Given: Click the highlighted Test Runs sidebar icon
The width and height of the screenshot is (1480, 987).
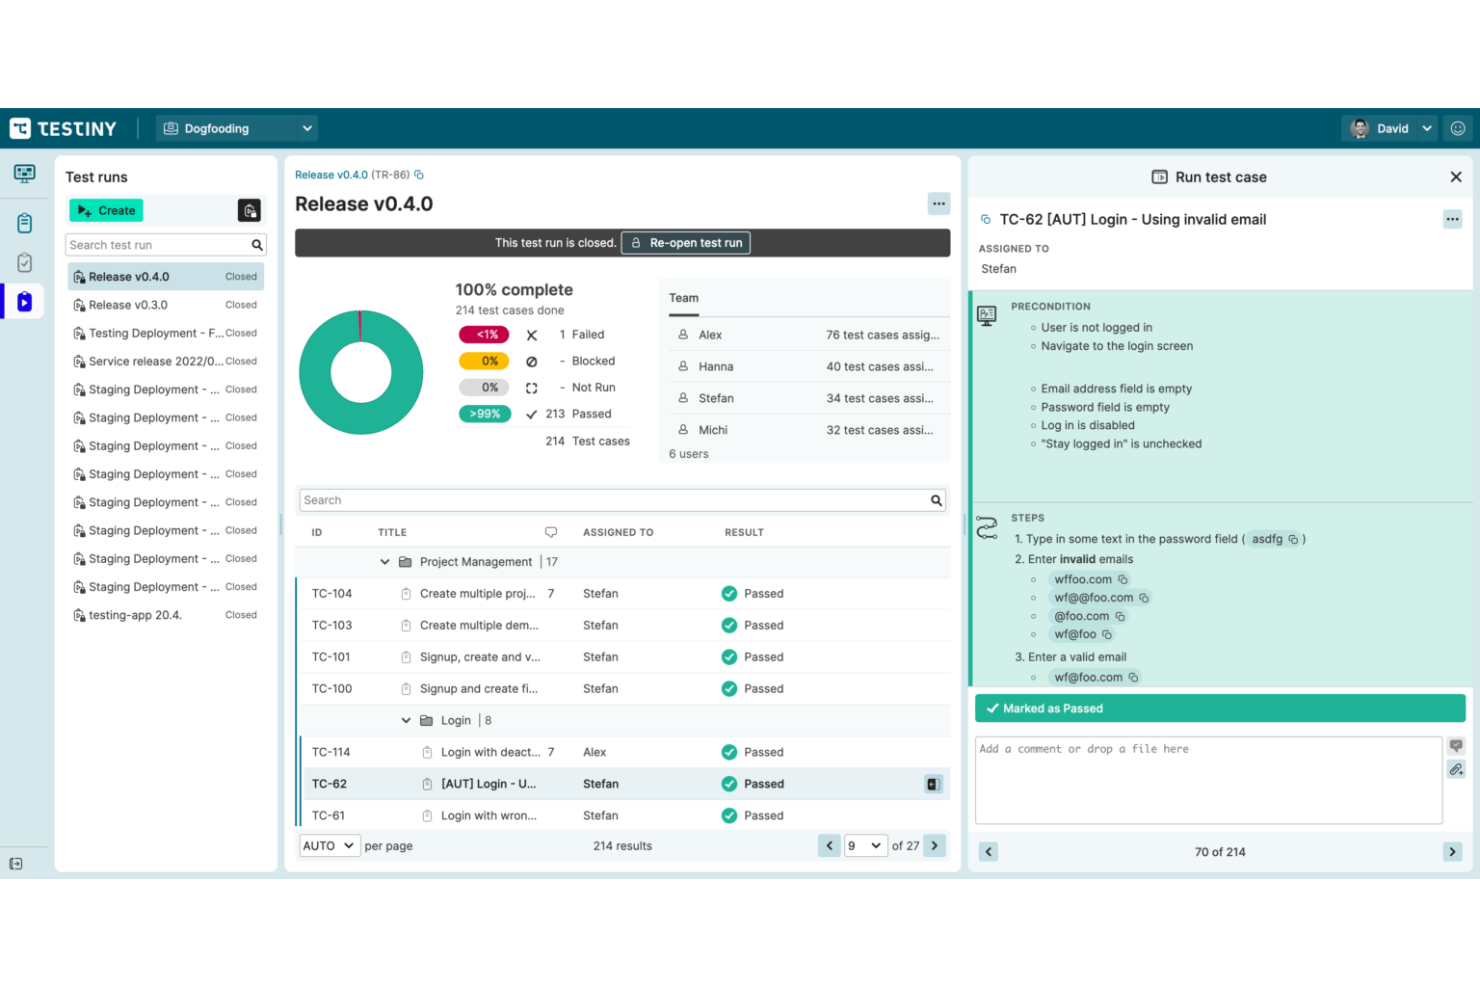Looking at the screenshot, I should click(24, 301).
